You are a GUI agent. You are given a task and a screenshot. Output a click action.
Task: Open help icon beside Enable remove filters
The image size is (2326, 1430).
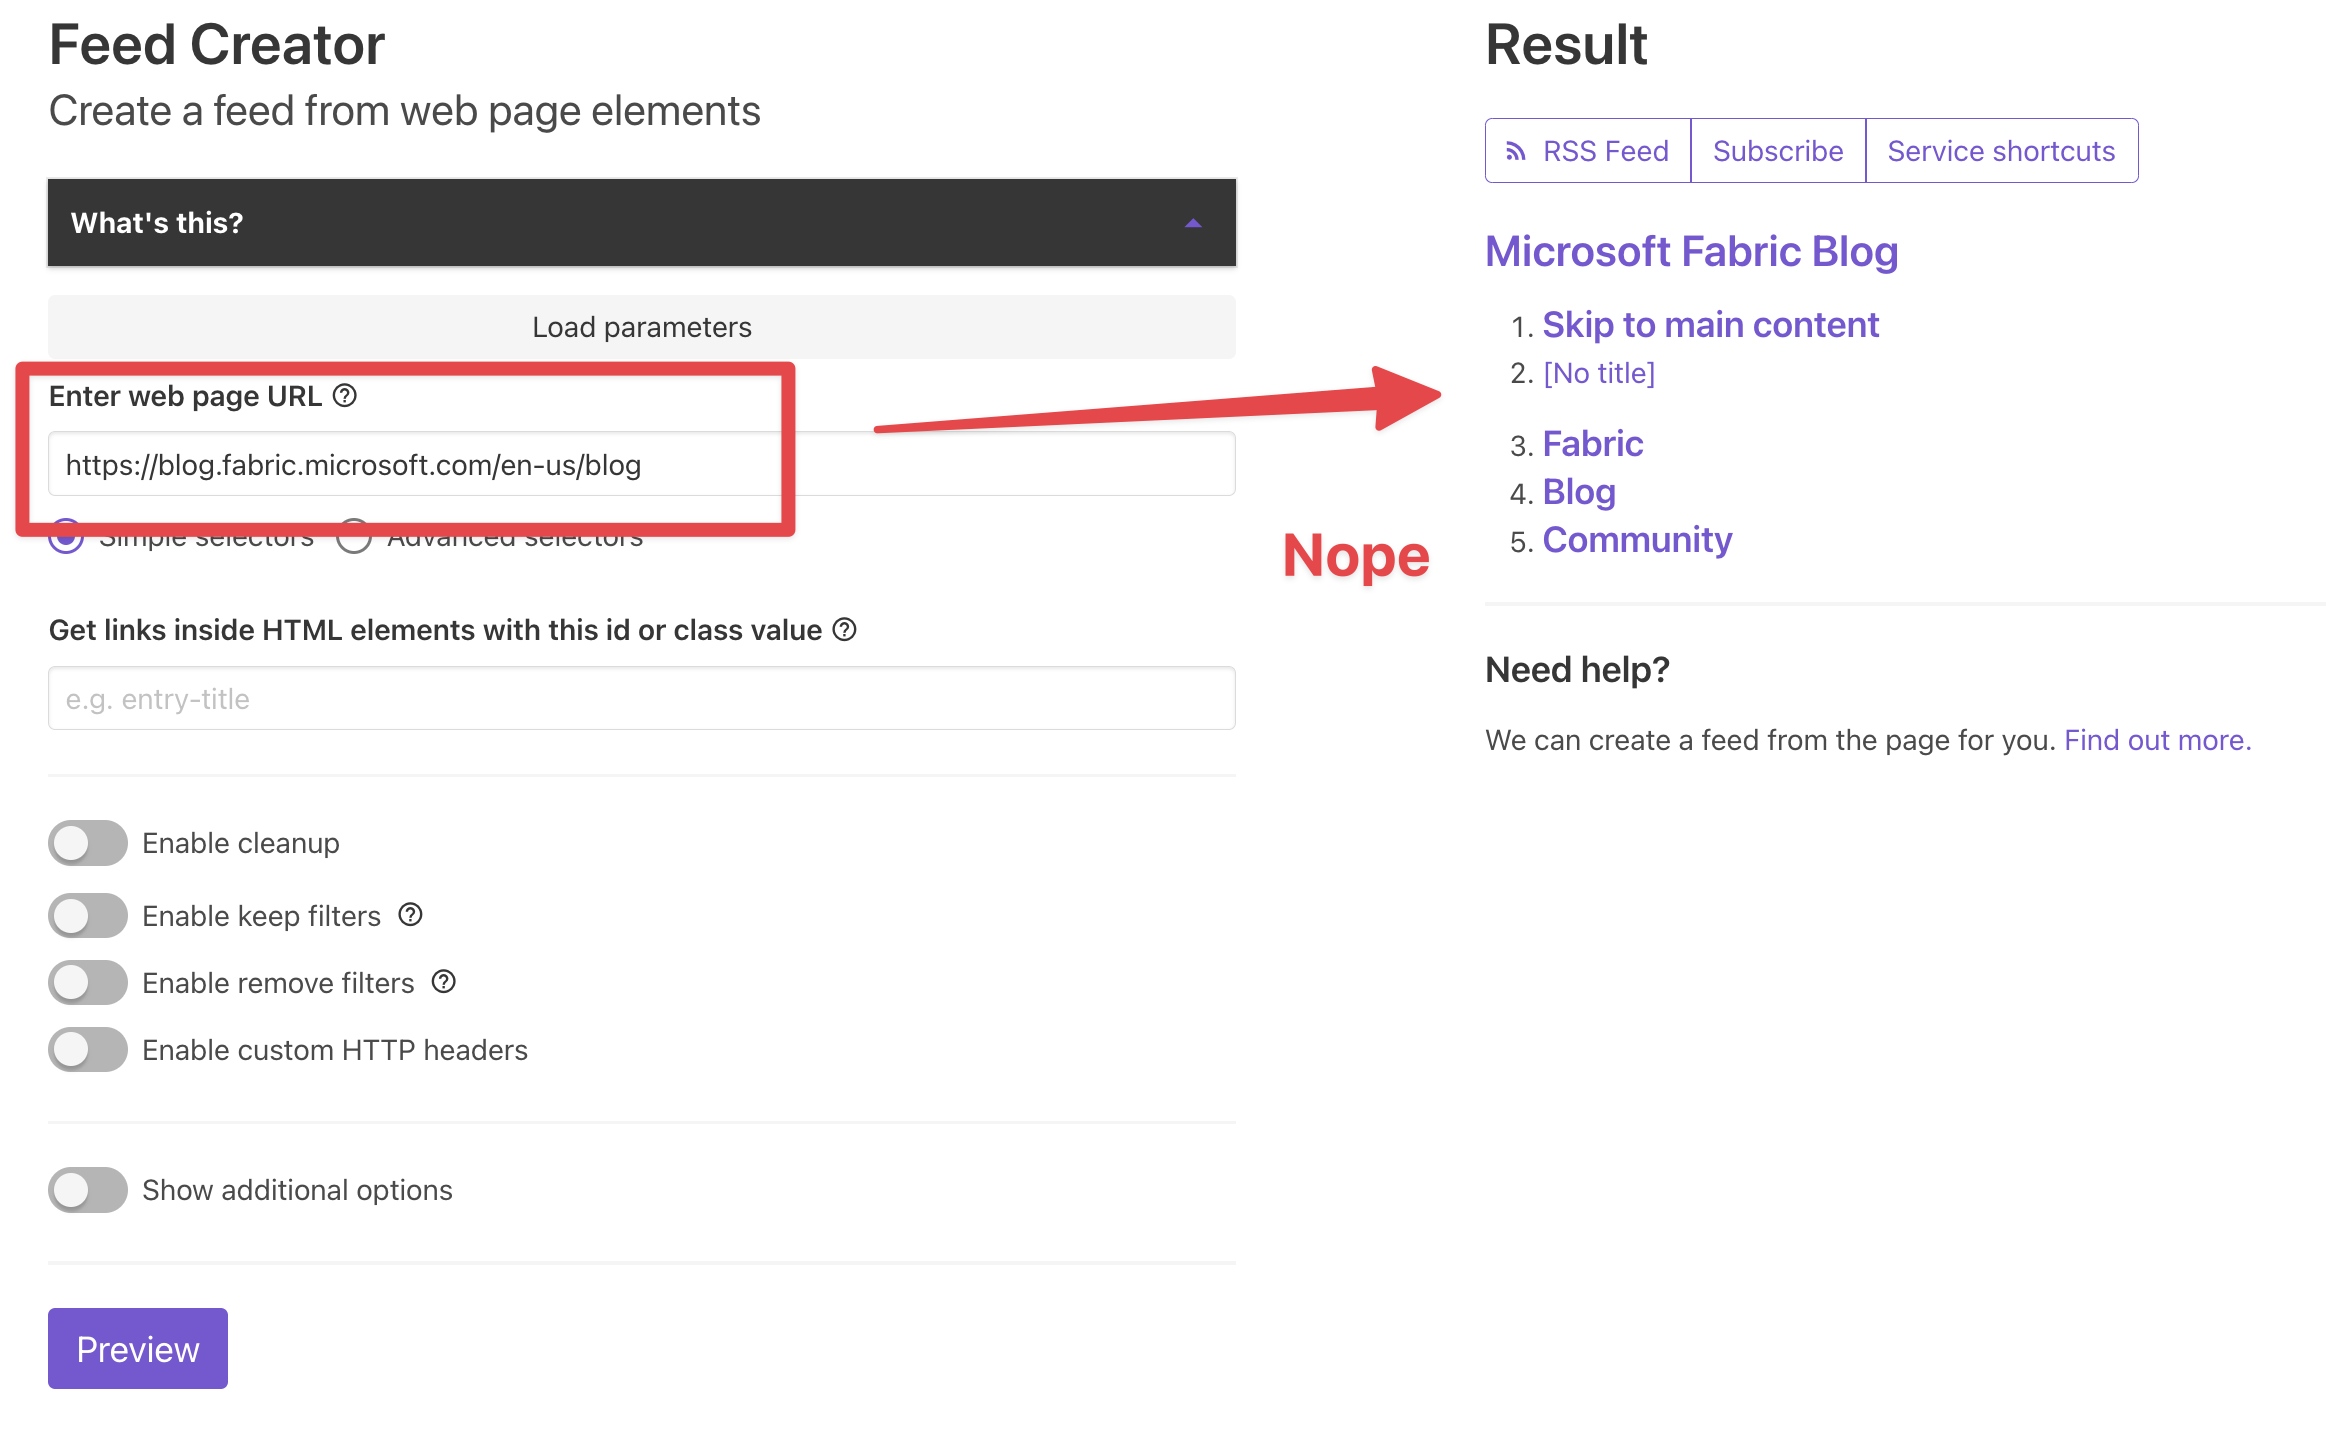444,982
